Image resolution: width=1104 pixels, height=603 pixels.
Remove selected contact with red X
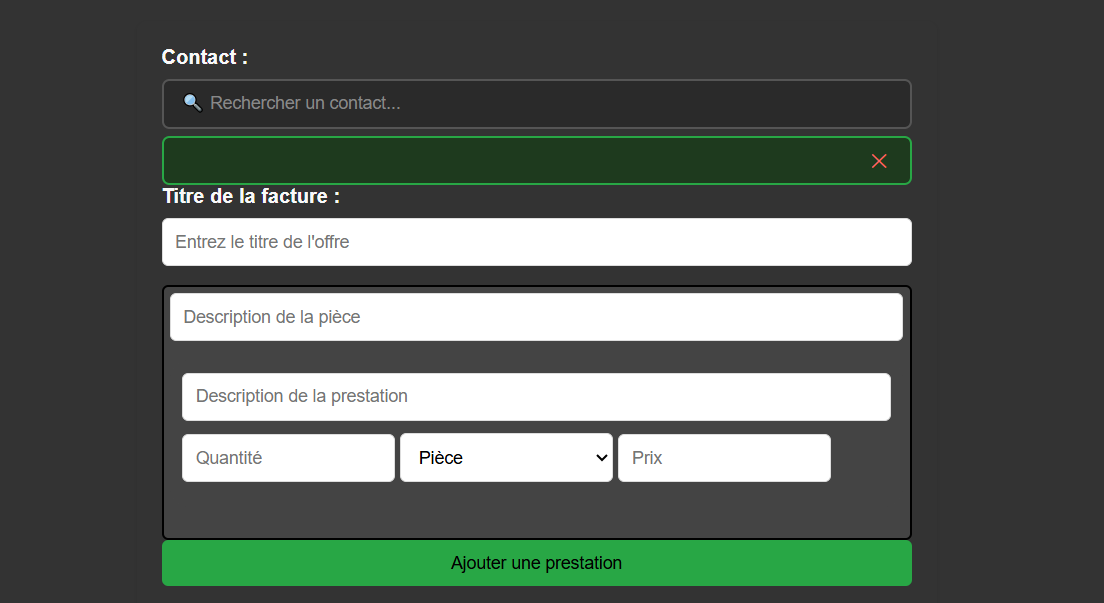pos(879,161)
